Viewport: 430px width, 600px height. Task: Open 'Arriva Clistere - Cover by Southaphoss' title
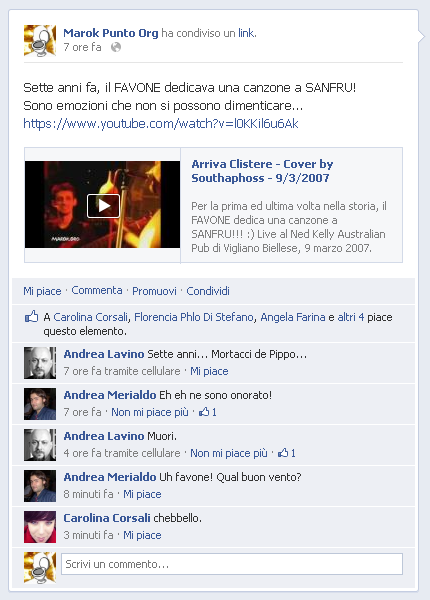[262, 171]
